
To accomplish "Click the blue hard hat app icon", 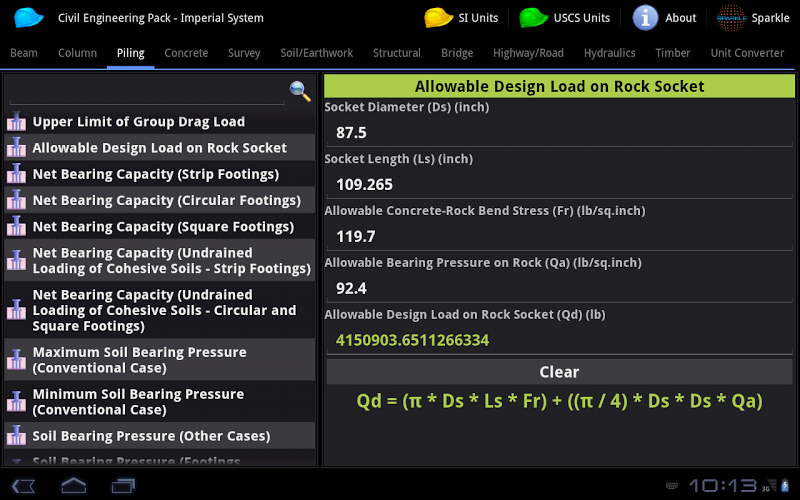I will (29, 17).
